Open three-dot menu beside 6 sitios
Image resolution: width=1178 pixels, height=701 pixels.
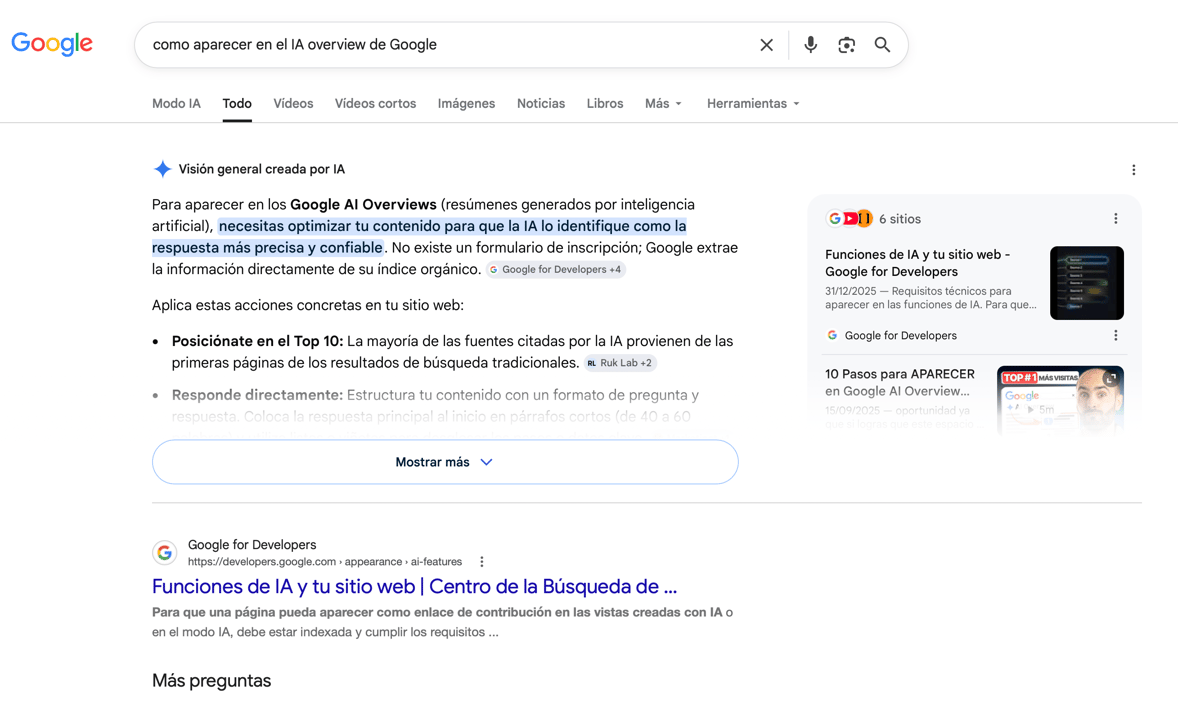(x=1116, y=219)
